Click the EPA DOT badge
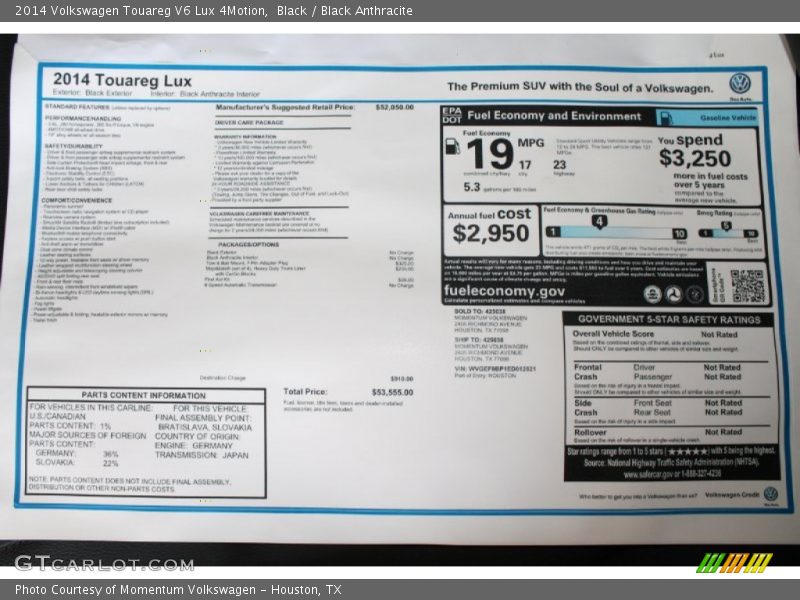The height and width of the screenshot is (600, 800). click(452, 116)
